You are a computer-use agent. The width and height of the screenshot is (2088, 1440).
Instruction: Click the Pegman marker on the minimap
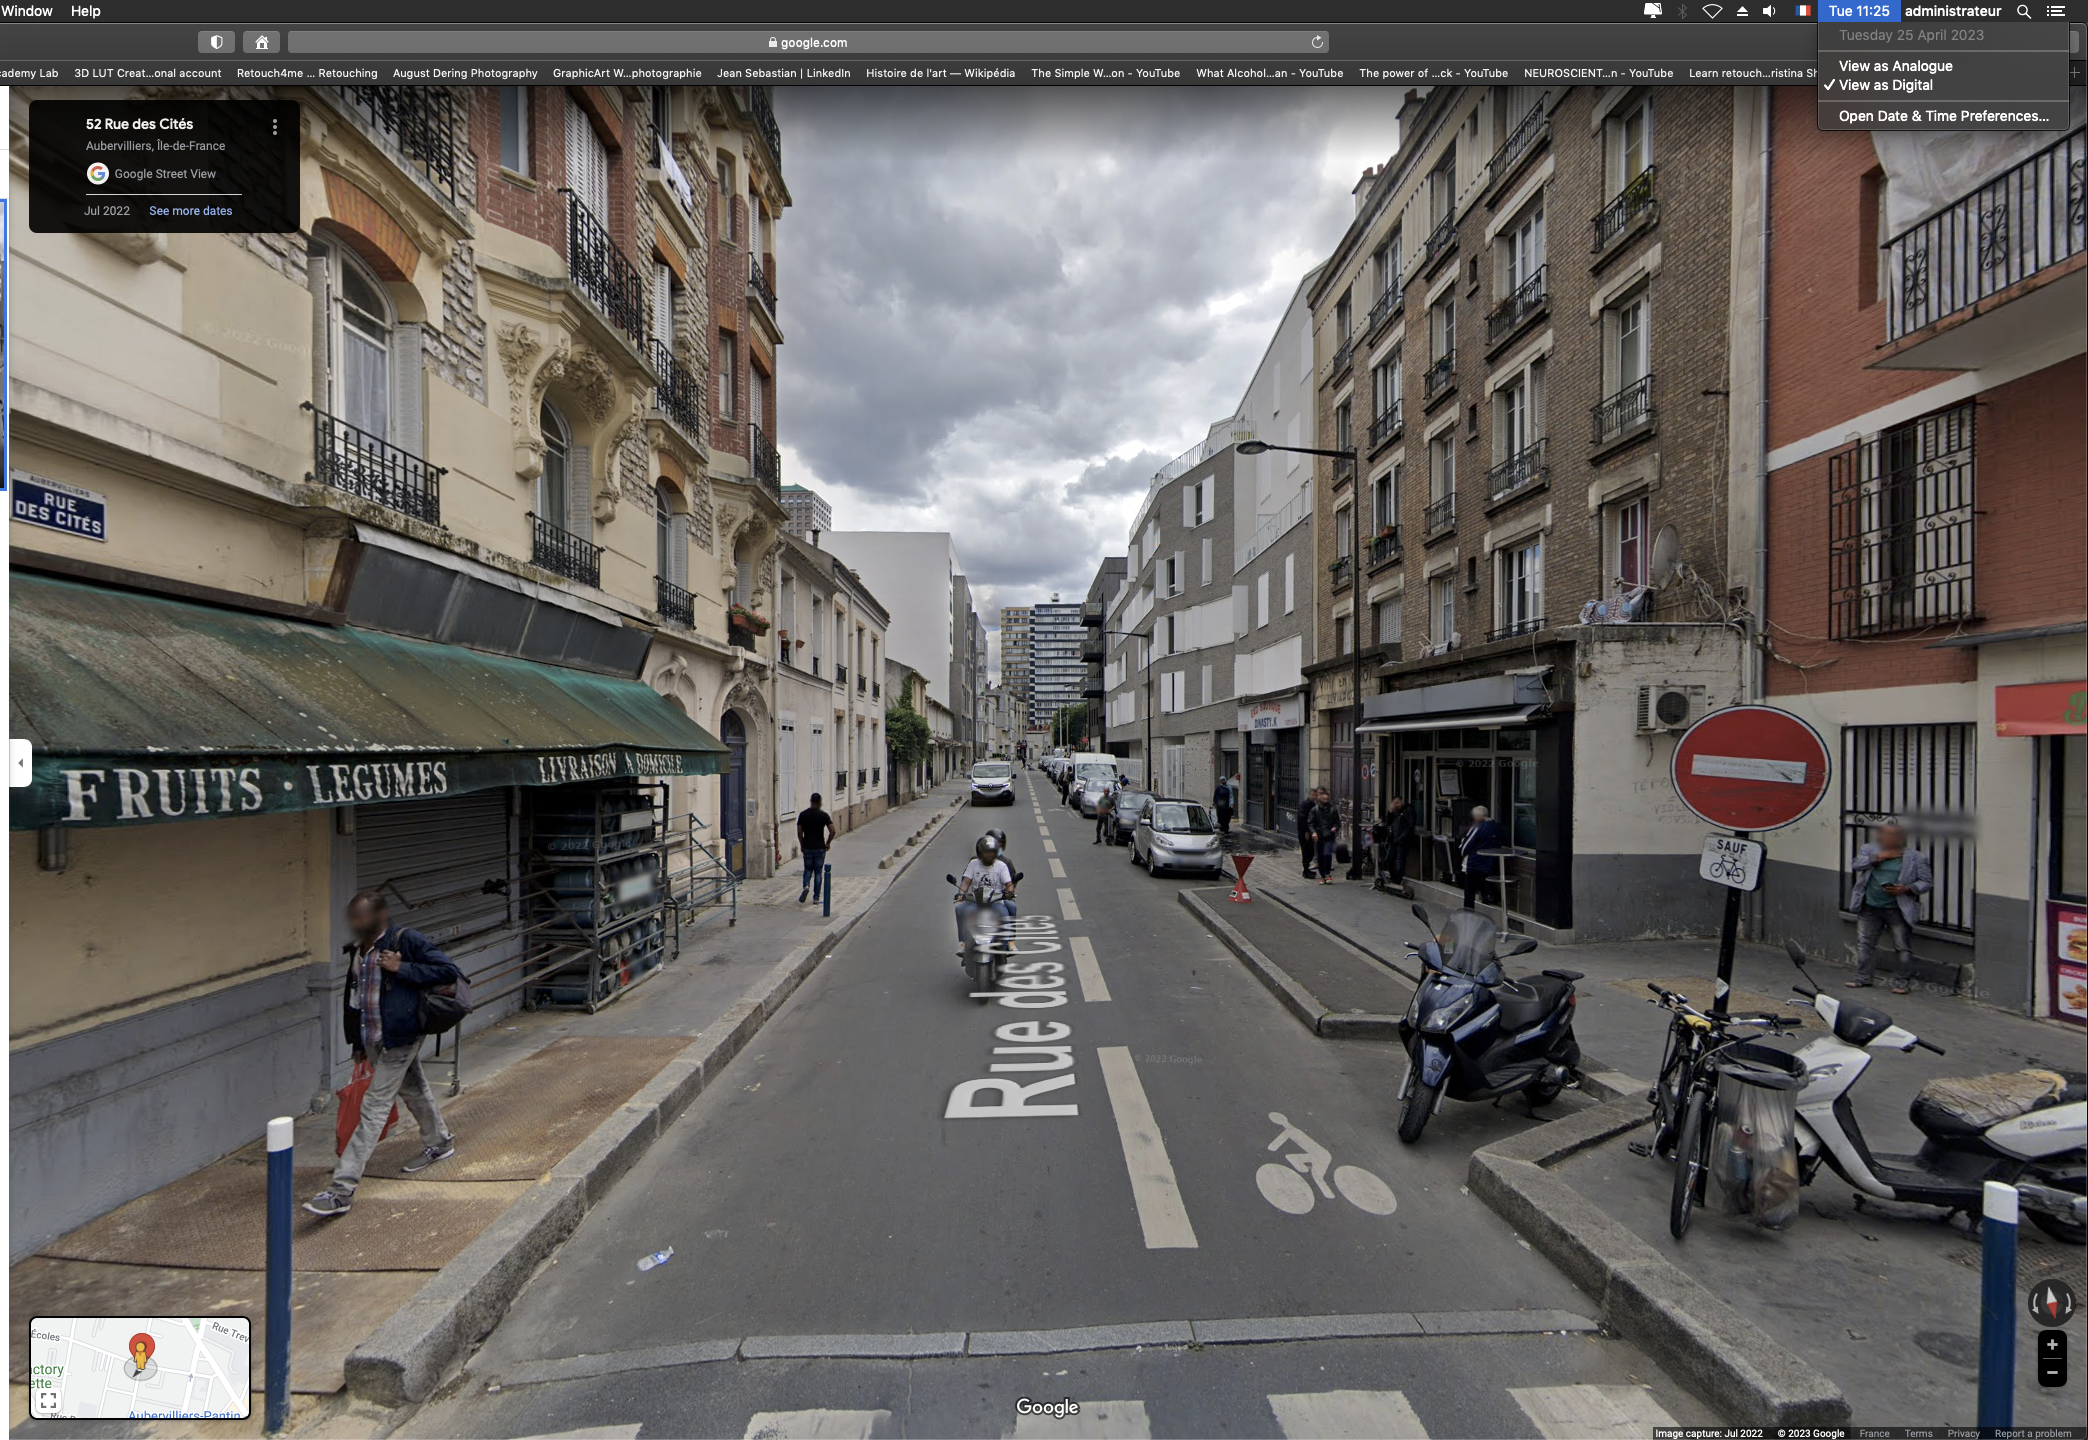click(141, 1352)
